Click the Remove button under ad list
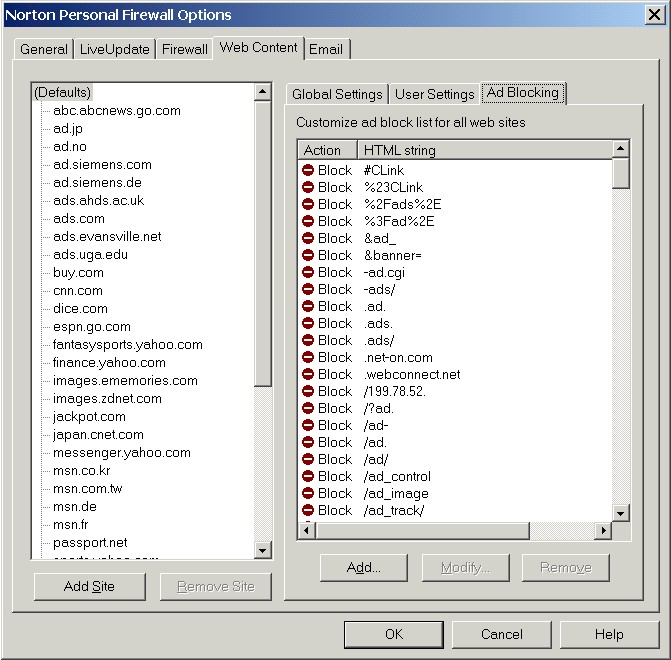This screenshot has width=671, height=660. 566,568
